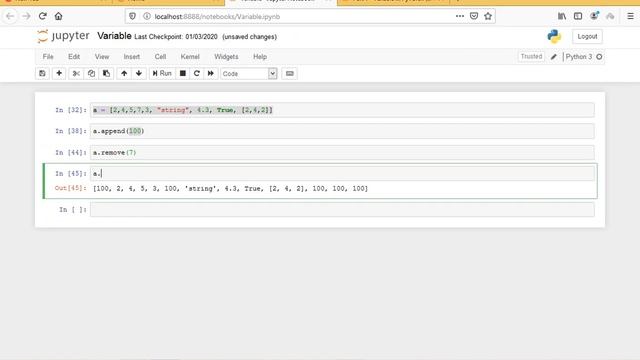Open the command palette keyboard icon
Image resolution: width=640 pixels, height=360 pixels.
pos(289,73)
